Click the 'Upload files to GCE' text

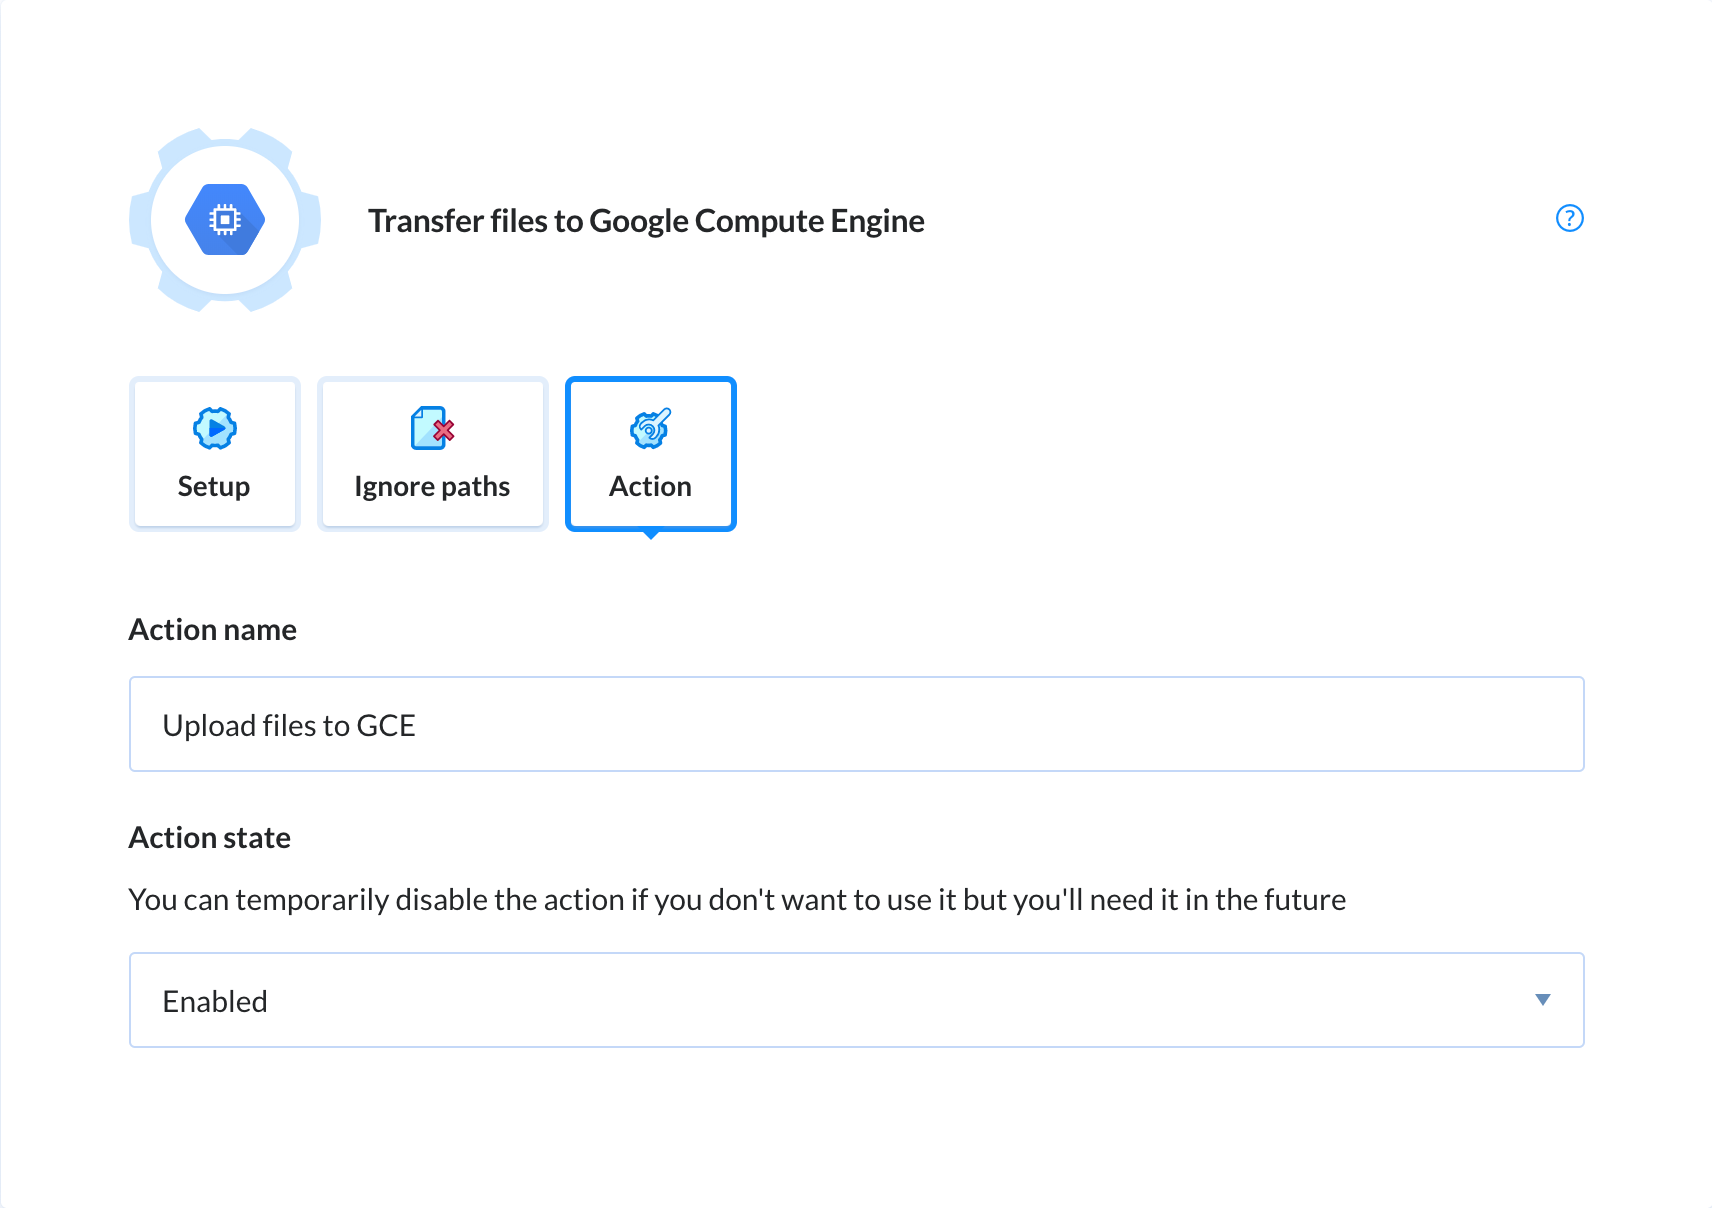point(289,726)
